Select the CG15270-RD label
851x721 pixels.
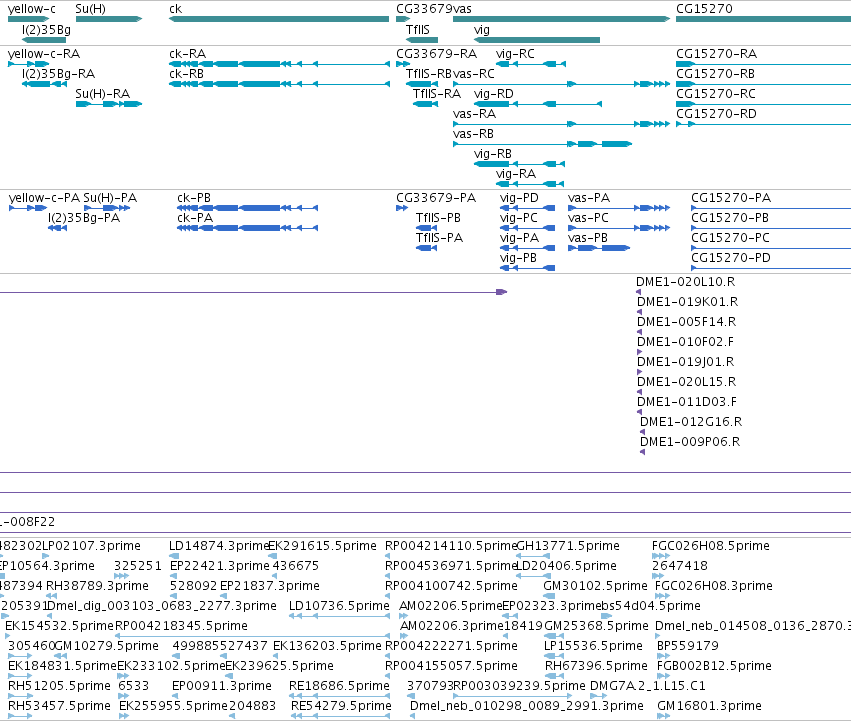(x=716, y=114)
